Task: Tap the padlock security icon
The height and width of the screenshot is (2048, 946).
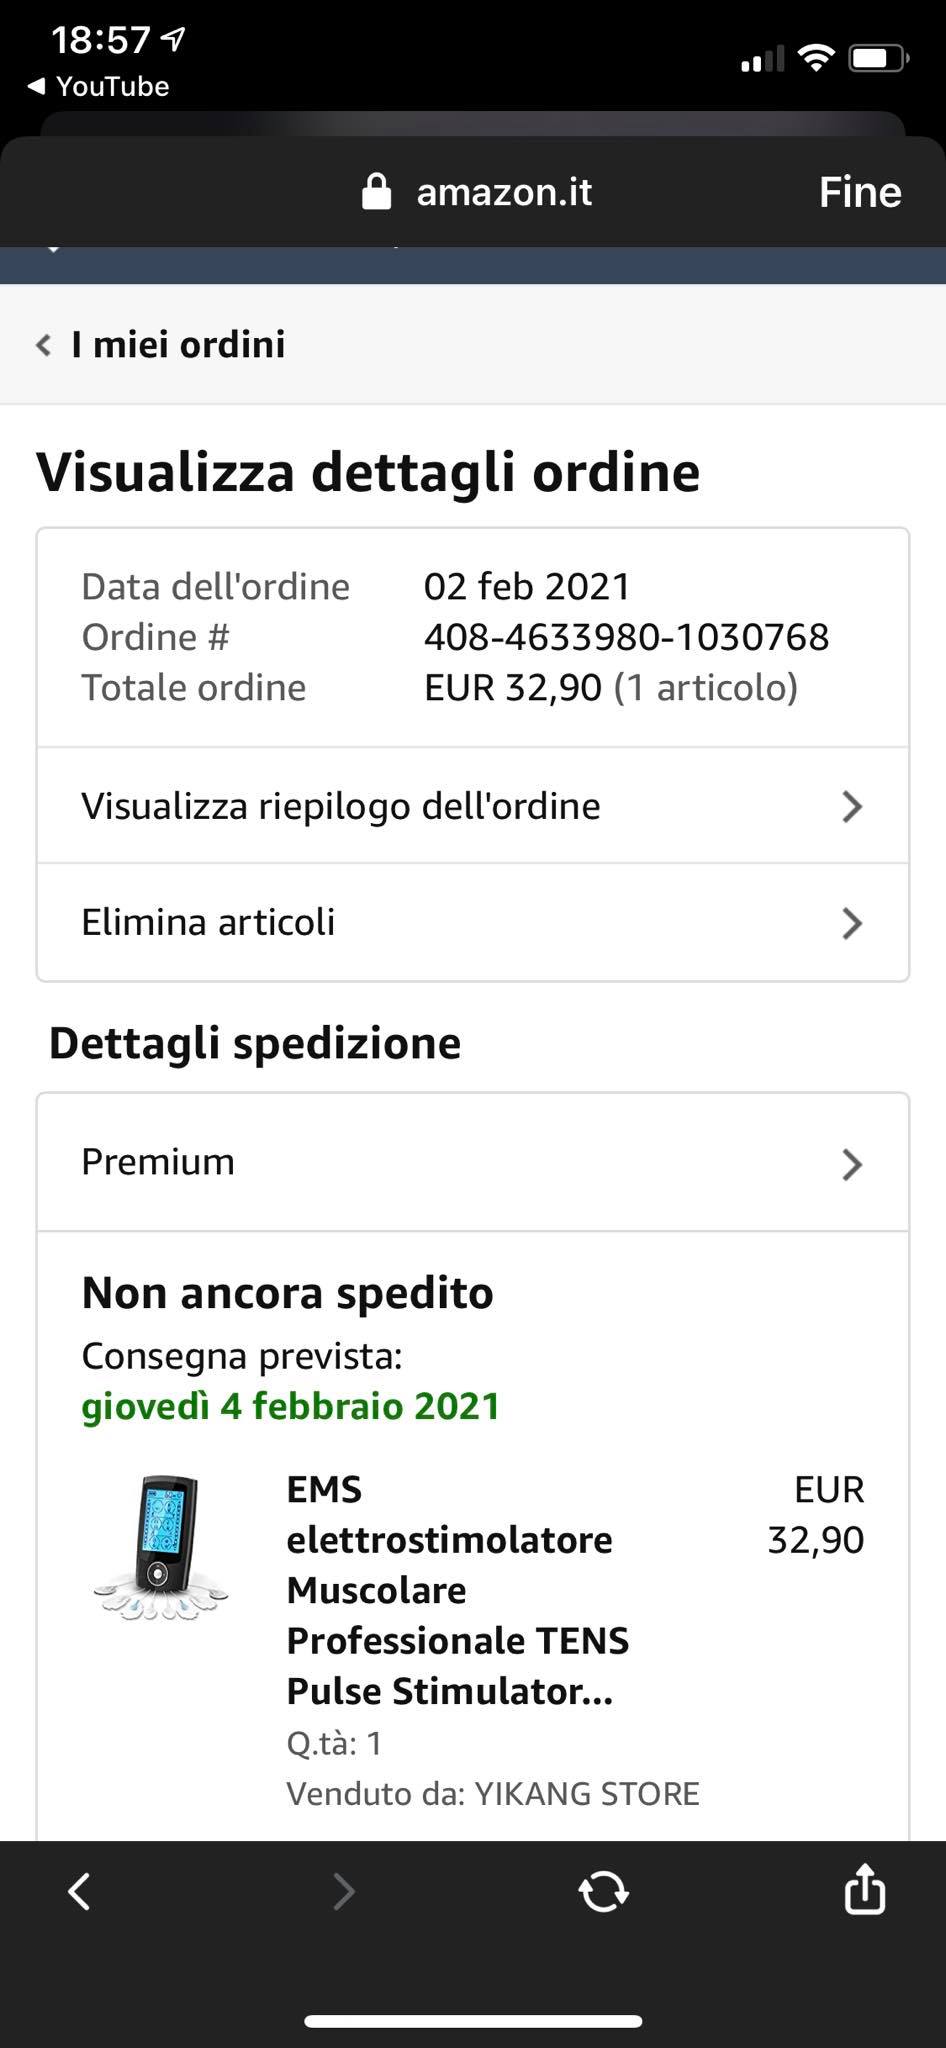Action: point(376,192)
